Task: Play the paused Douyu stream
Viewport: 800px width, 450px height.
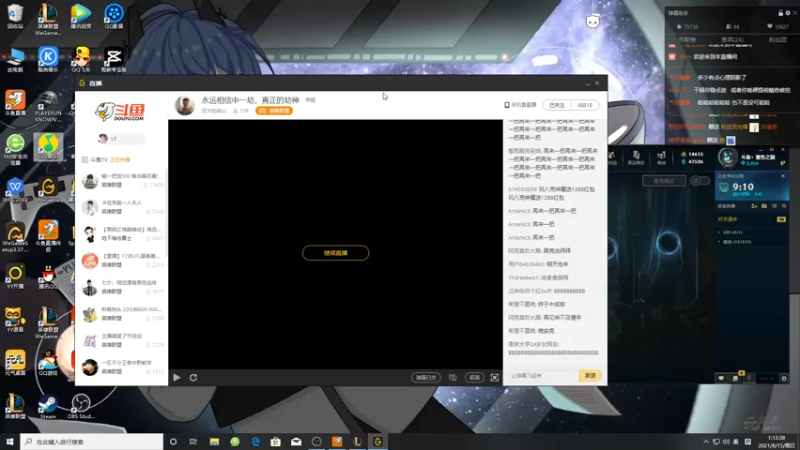Action: coord(177,378)
